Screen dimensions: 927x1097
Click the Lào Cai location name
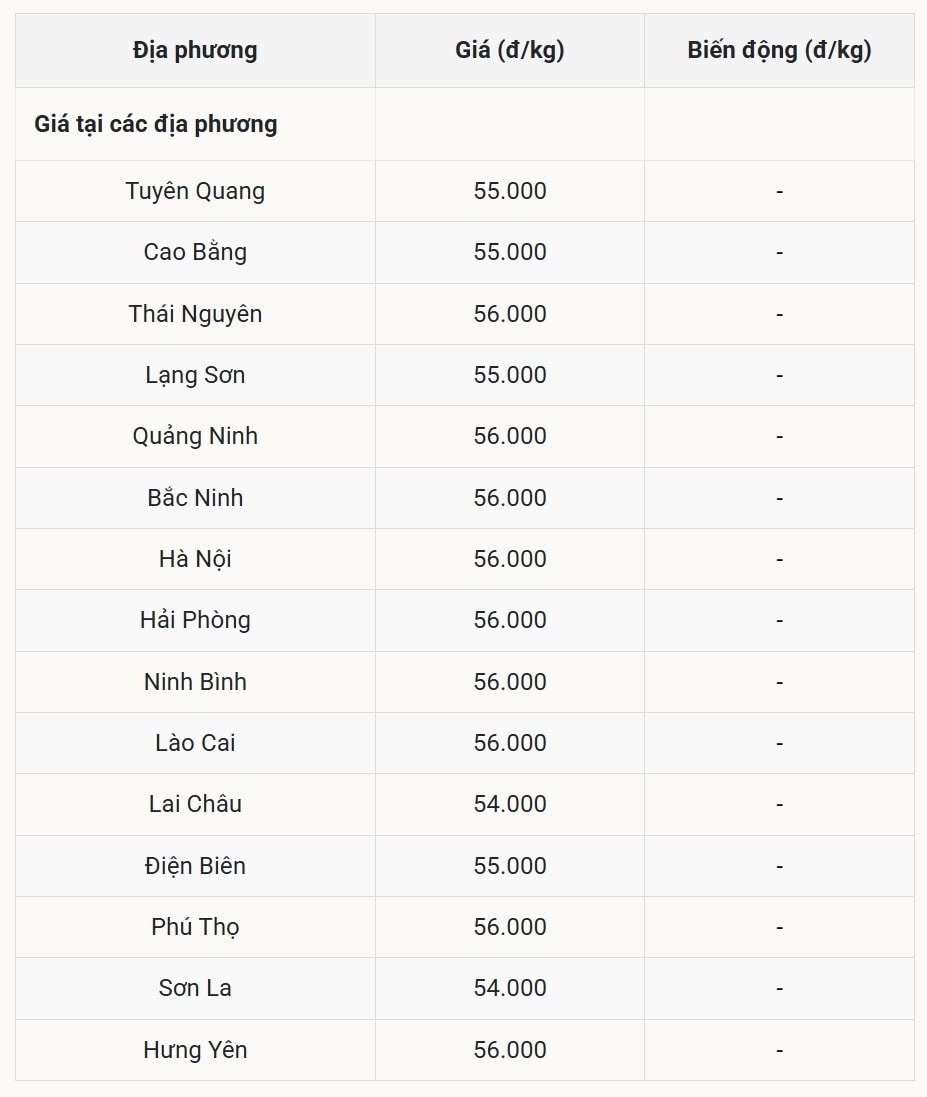[x=195, y=743]
